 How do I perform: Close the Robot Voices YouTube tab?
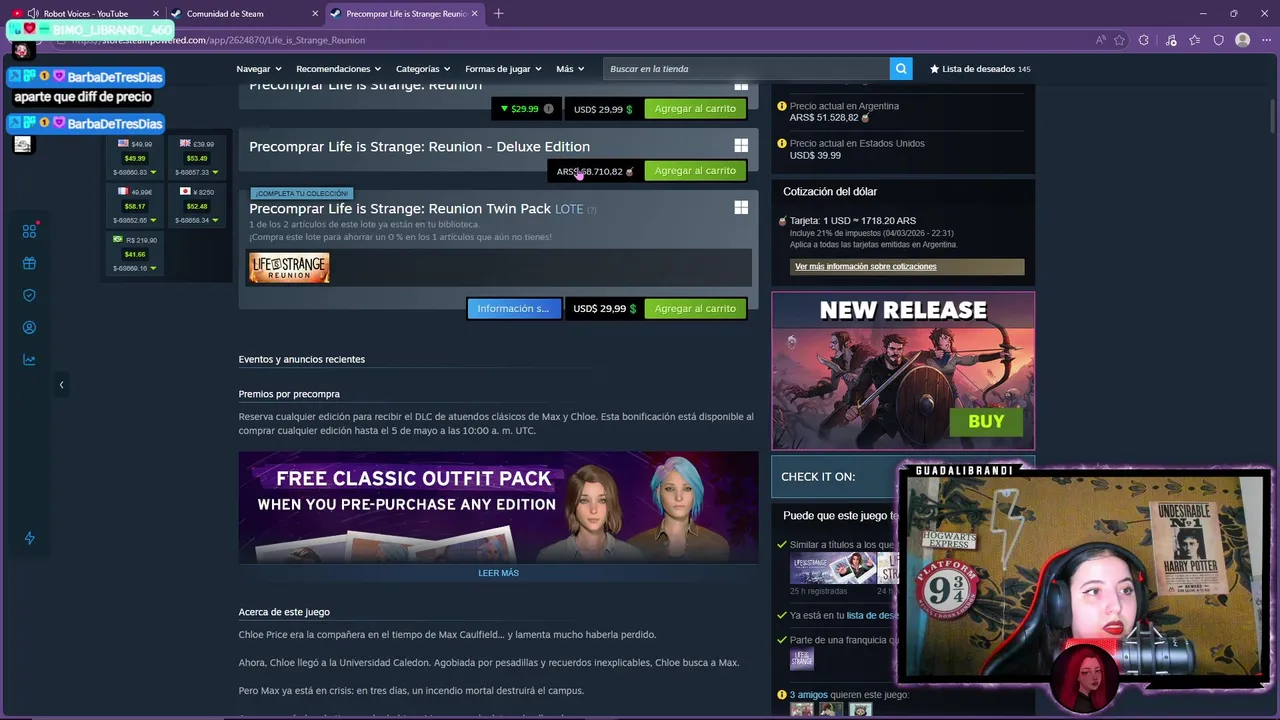click(155, 14)
